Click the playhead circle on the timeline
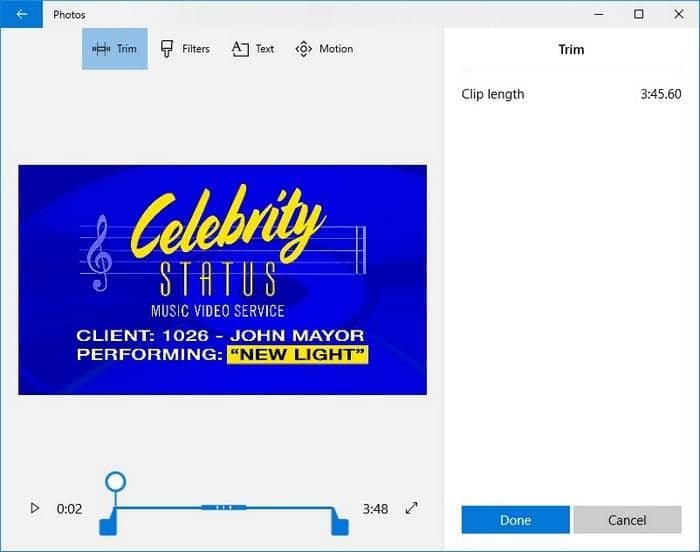This screenshot has height=552, width=700. point(116,482)
